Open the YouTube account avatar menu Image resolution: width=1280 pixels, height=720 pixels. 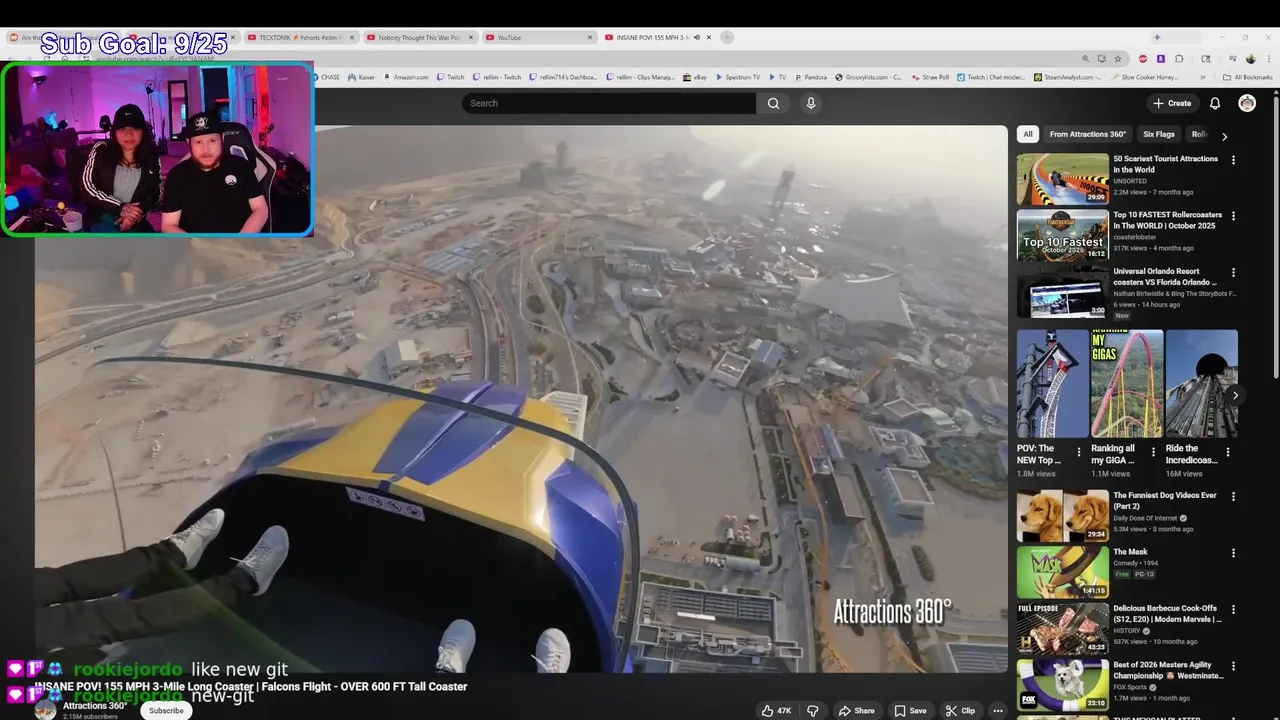(1247, 103)
